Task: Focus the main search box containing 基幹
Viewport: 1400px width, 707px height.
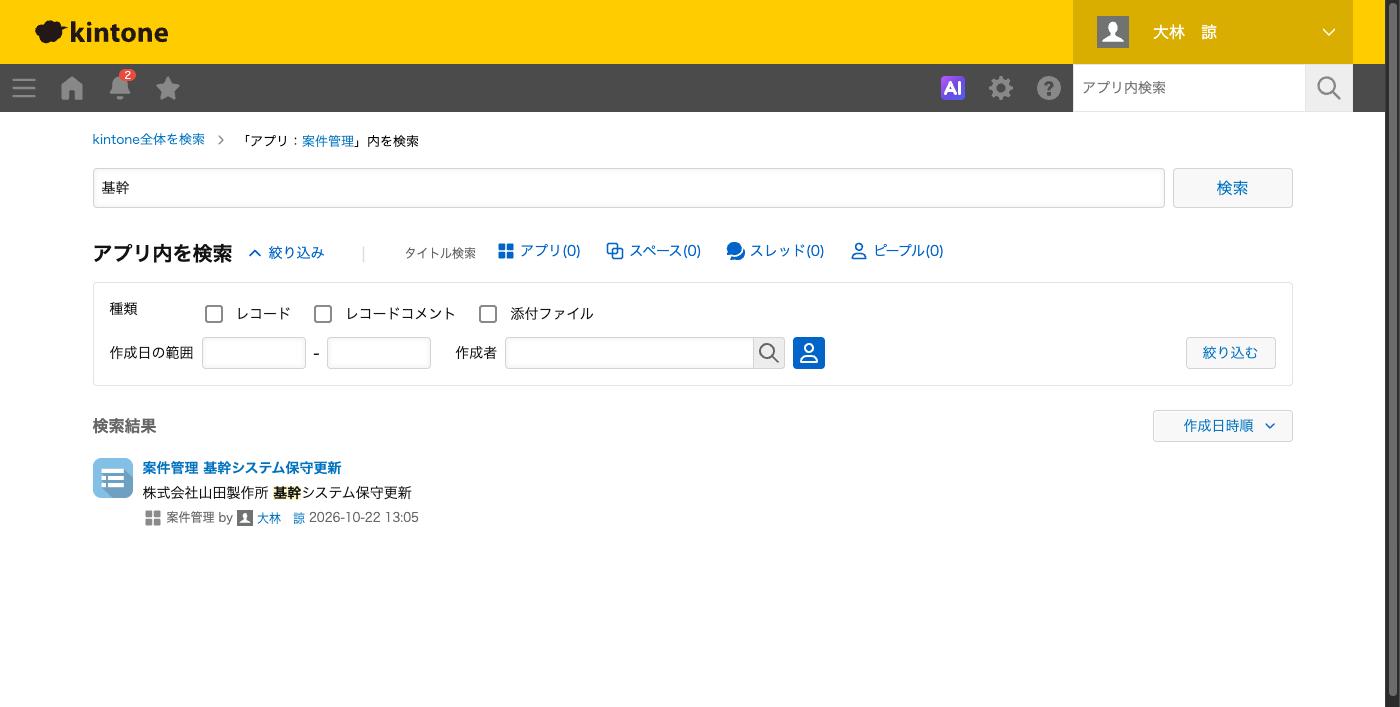Action: tap(629, 188)
